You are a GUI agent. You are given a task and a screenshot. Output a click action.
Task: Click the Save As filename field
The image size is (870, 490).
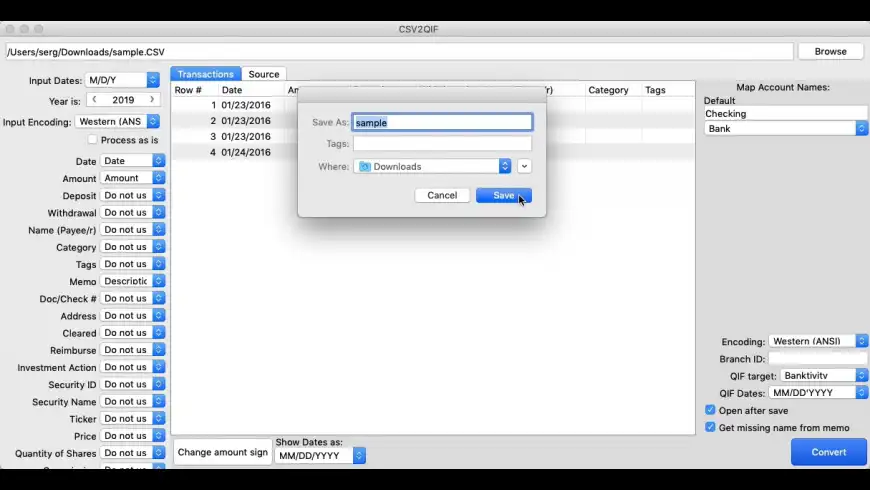coord(442,122)
